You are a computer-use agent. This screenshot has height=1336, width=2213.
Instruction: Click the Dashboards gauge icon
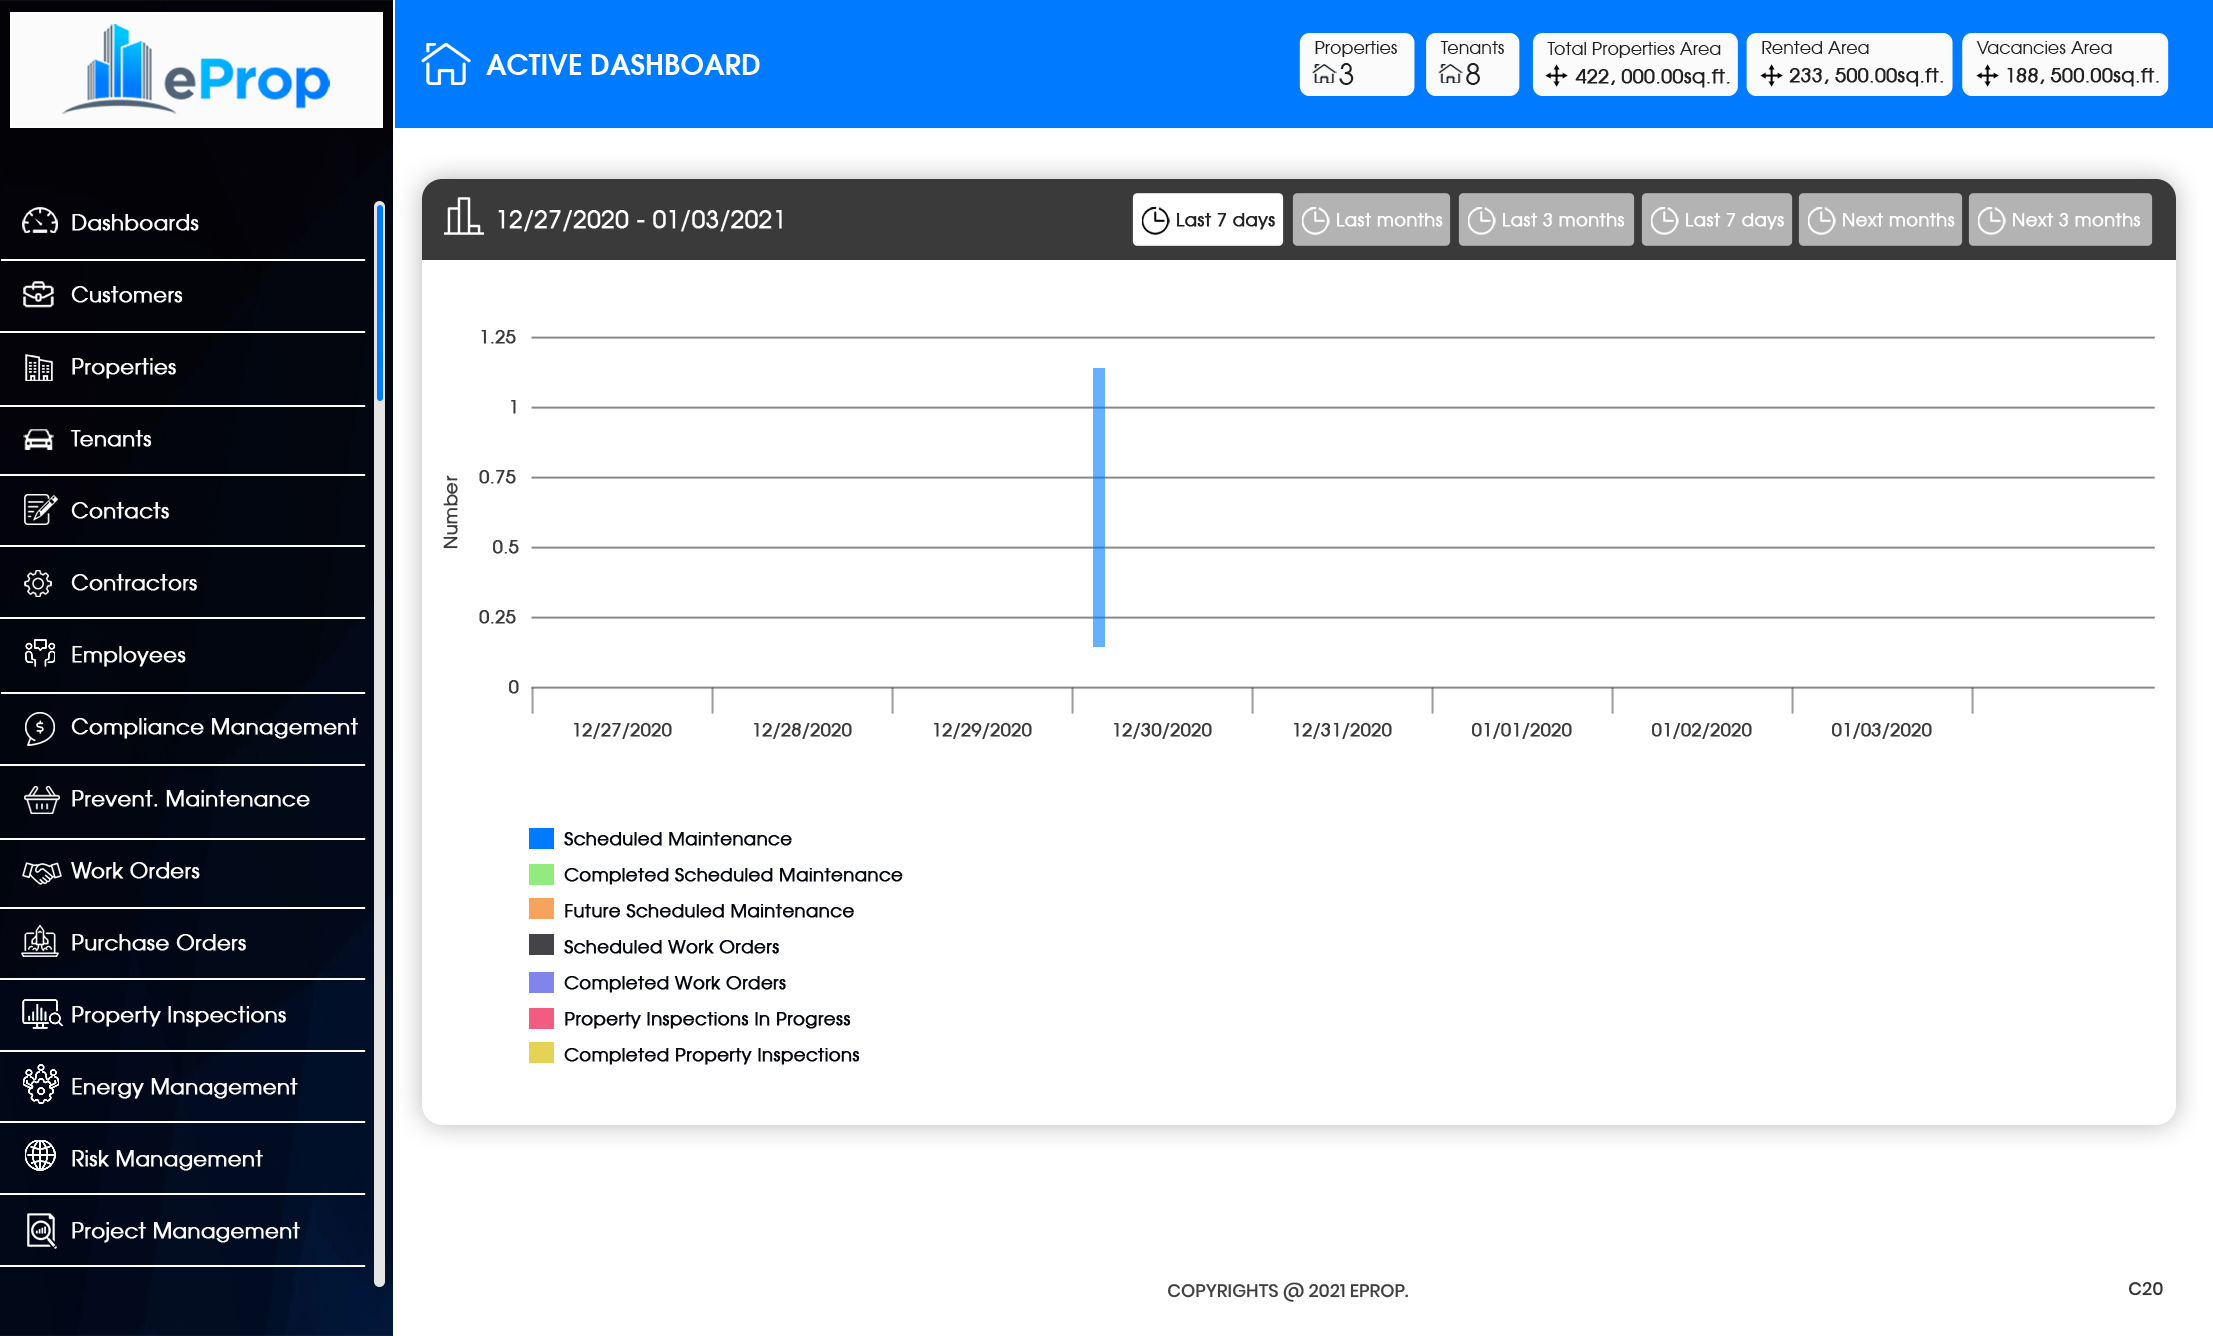(39, 222)
